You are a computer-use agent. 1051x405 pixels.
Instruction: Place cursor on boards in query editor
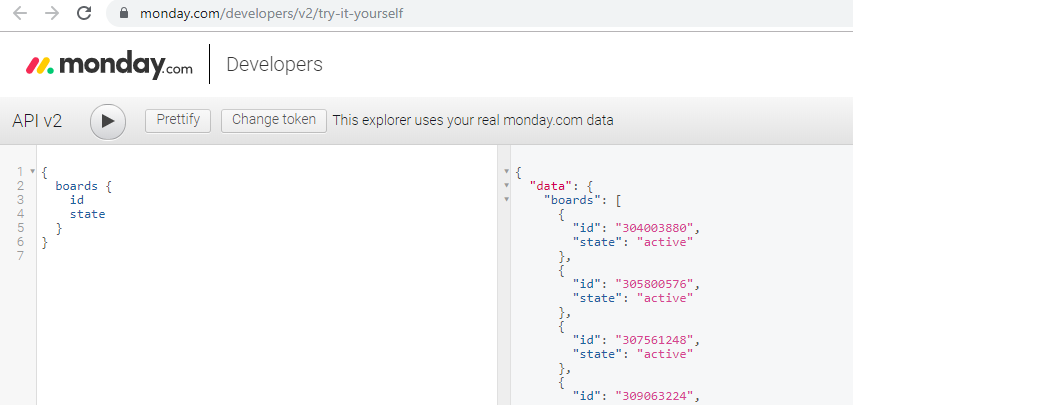click(x=76, y=186)
